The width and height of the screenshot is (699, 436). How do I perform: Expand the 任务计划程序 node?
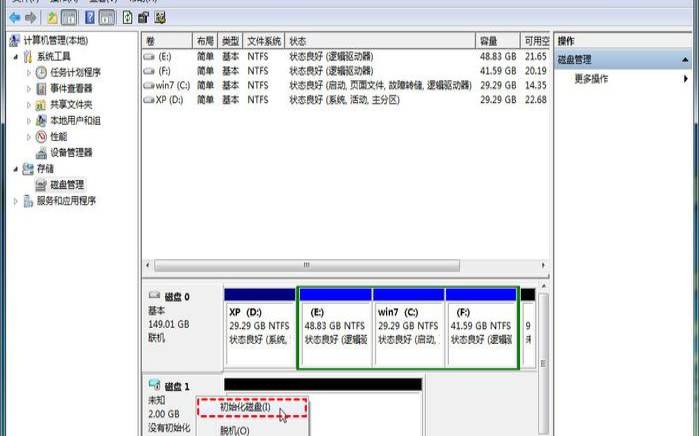click(x=29, y=73)
